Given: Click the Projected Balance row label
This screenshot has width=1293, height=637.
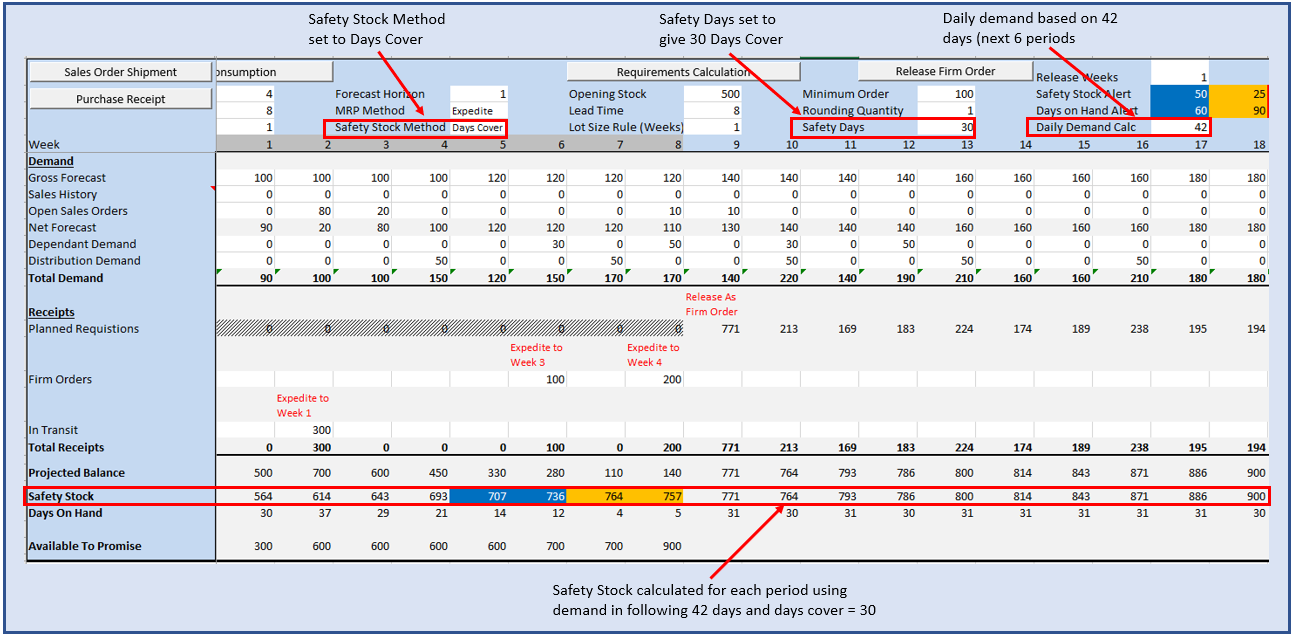Looking at the screenshot, I should click(77, 473).
